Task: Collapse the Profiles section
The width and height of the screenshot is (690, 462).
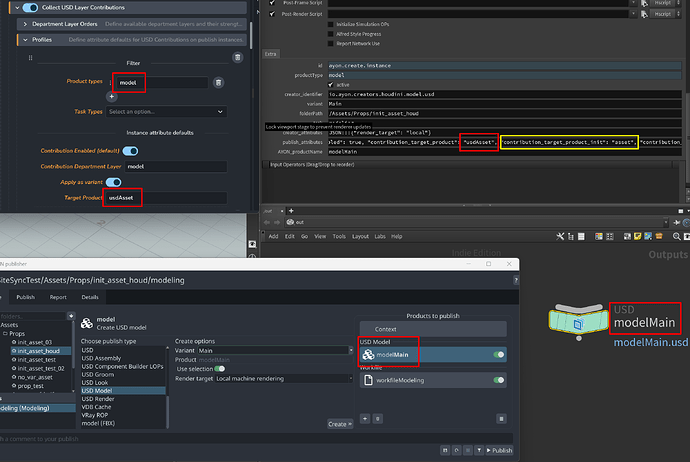Action: 25,40
